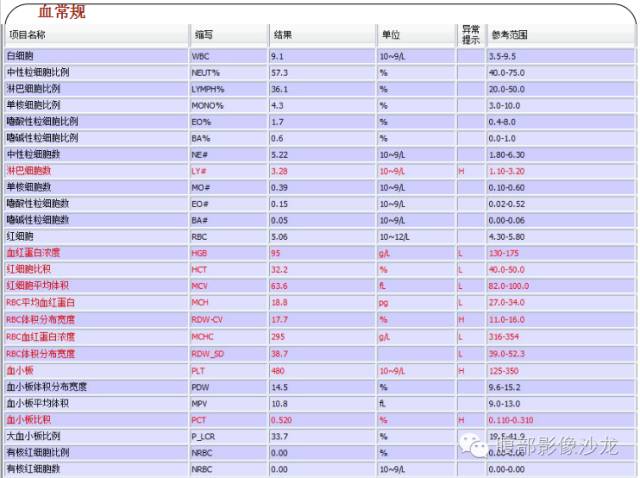Click the MPV abbreviation cell

pos(200,404)
